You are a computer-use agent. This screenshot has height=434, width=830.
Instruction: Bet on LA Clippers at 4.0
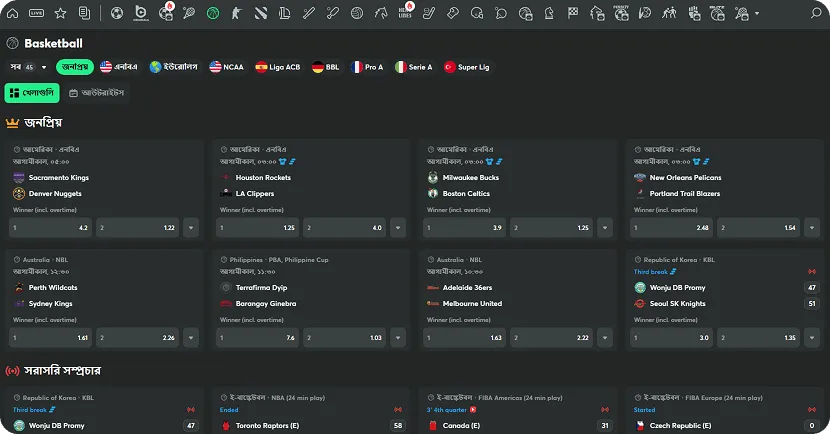[345, 228]
